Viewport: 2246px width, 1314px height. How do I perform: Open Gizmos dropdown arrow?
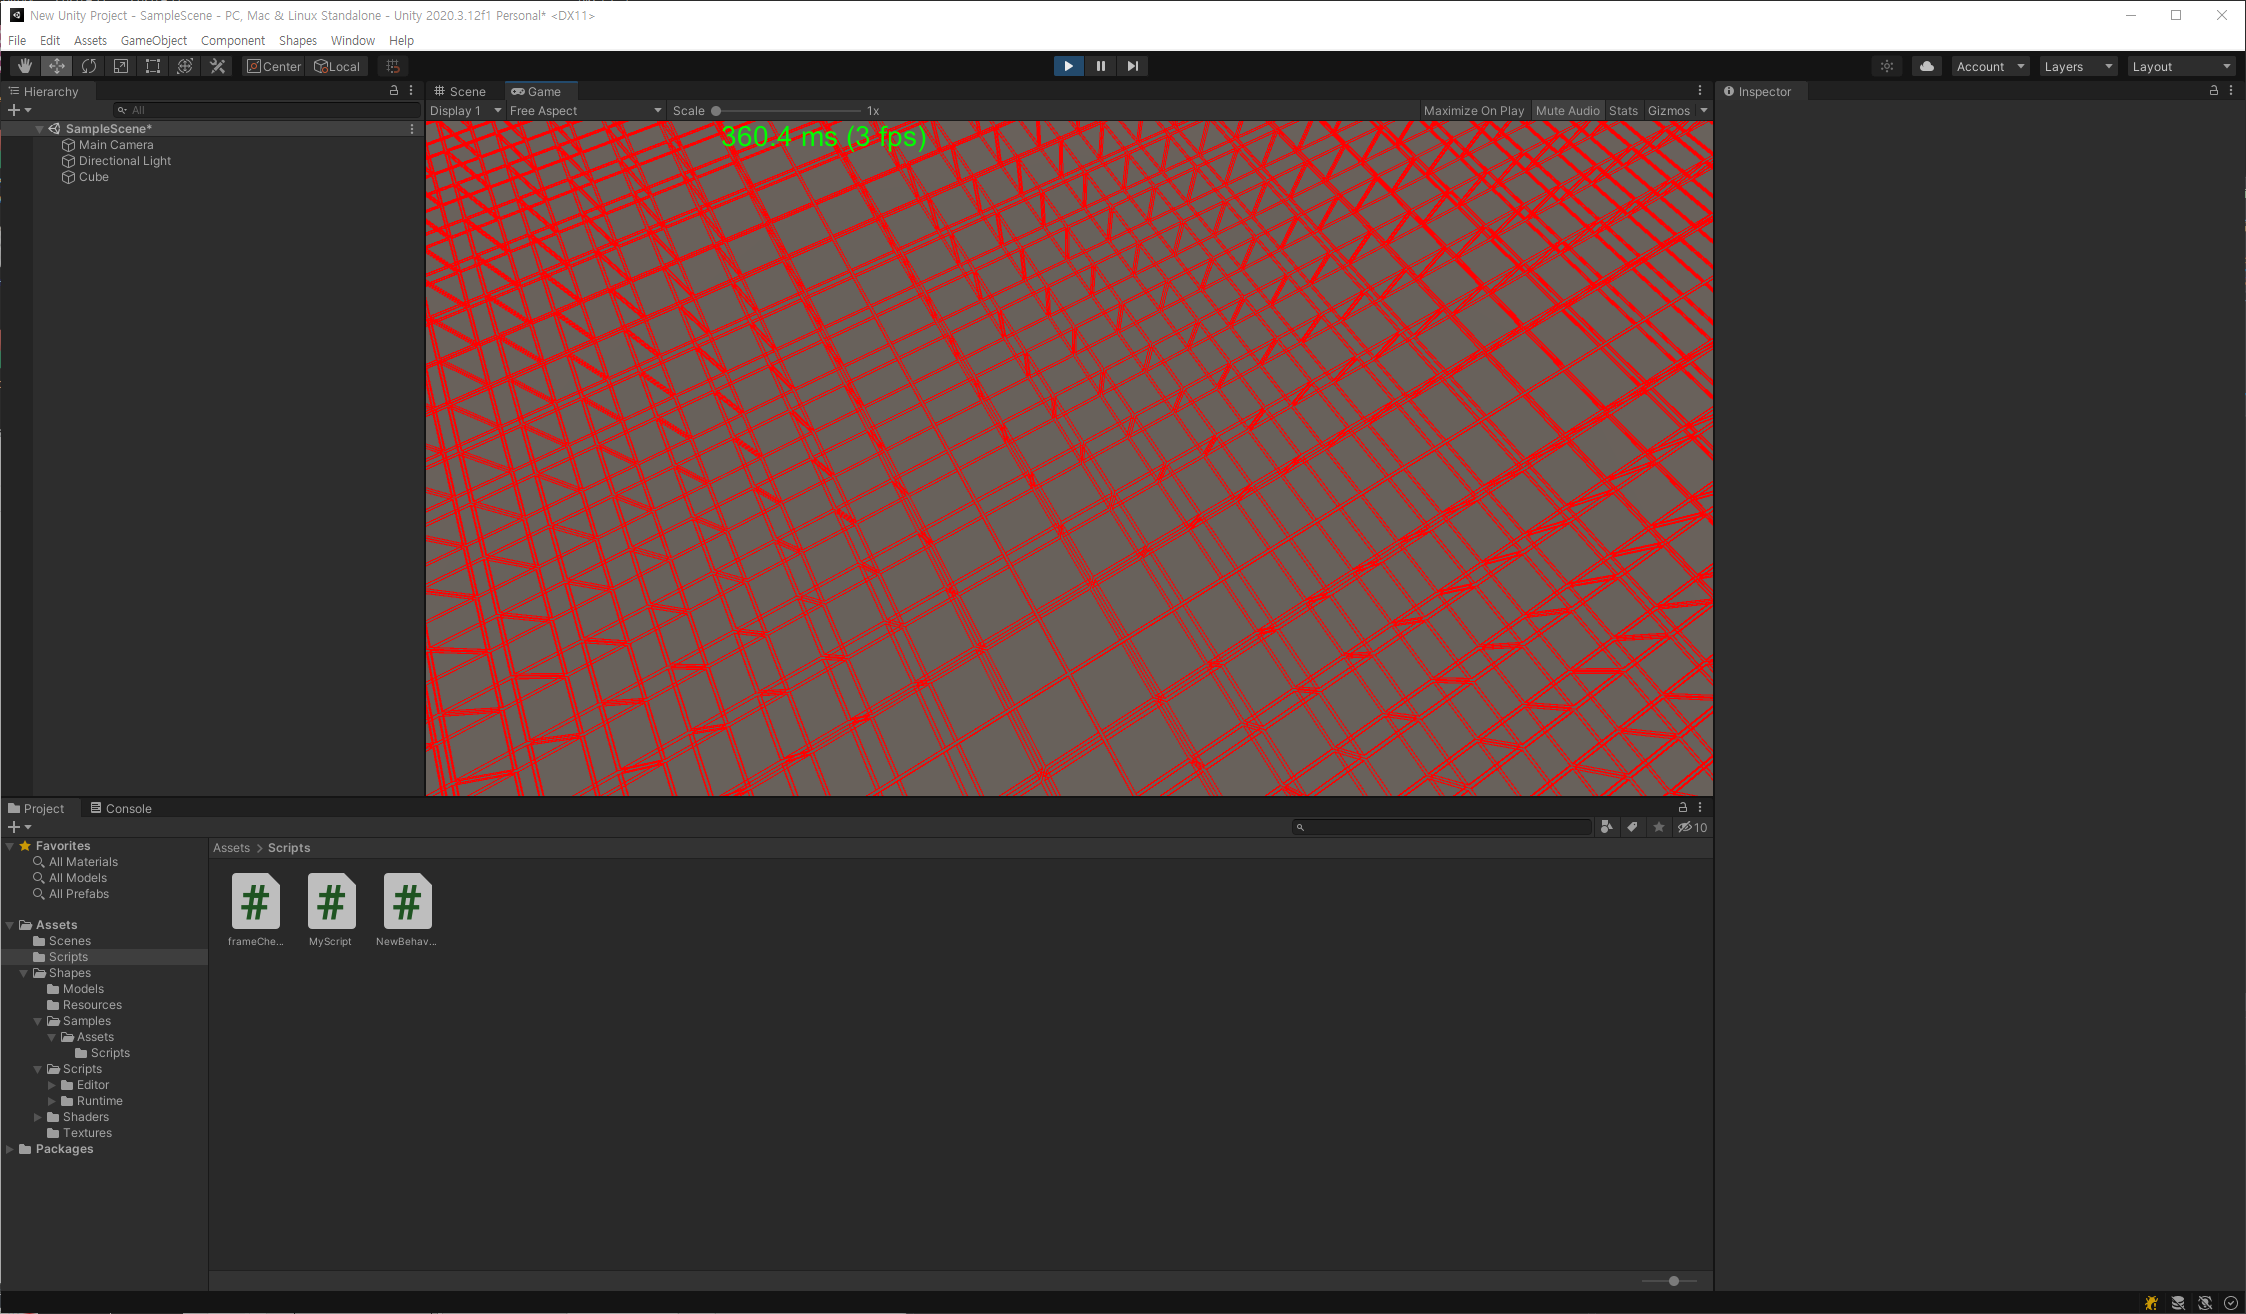pyautogui.click(x=1704, y=111)
